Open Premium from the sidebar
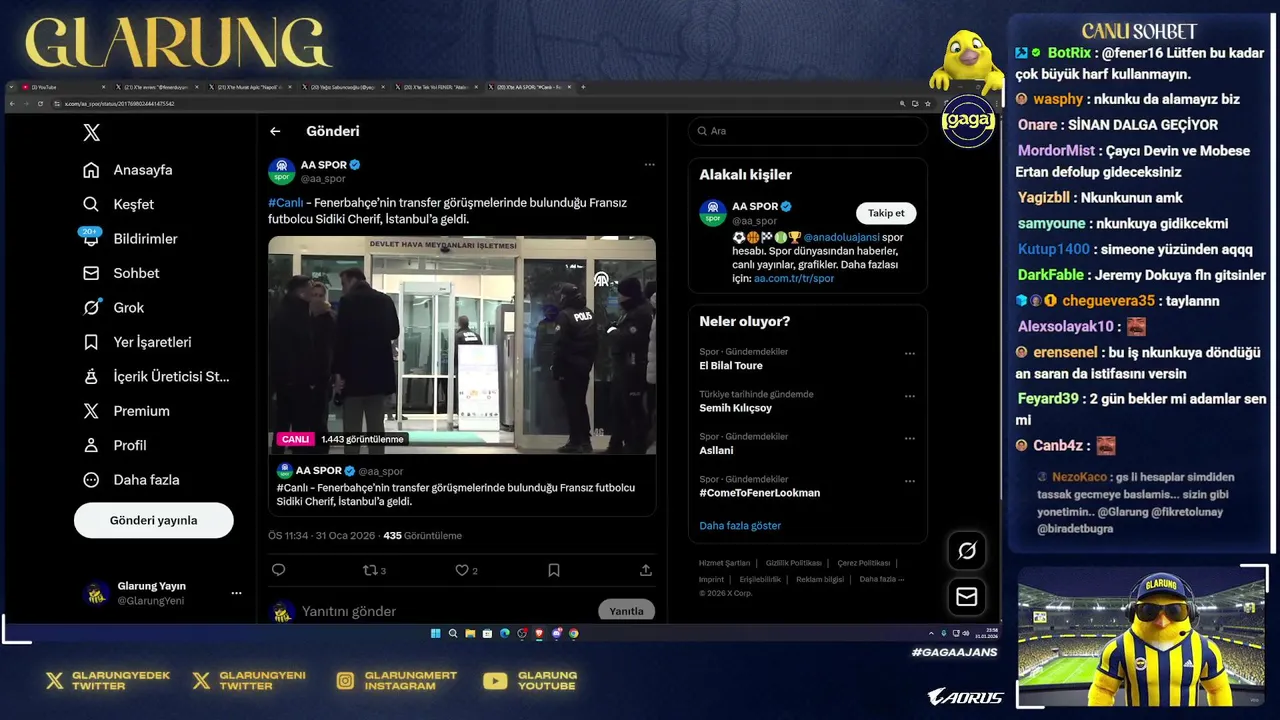1280x720 pixels. click(x=126, y=411)
